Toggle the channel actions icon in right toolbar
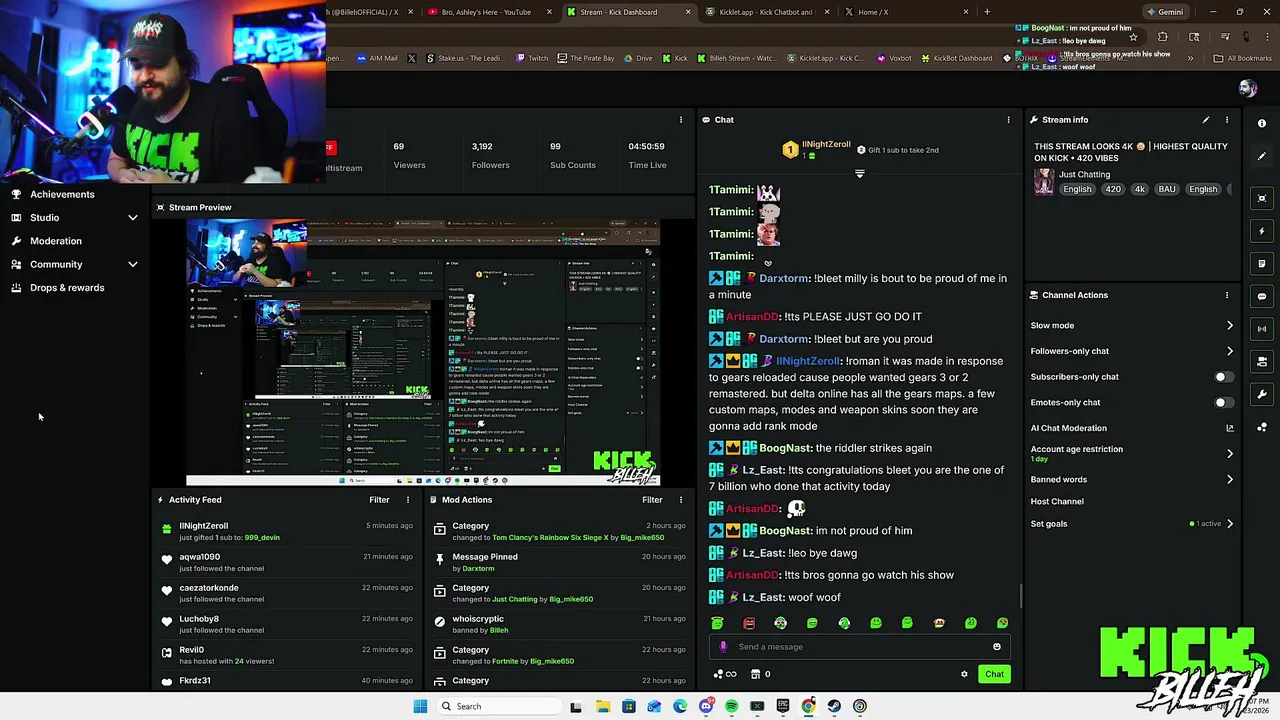The width and height of the screenshot is (1280, 720). pos(1262,362)
